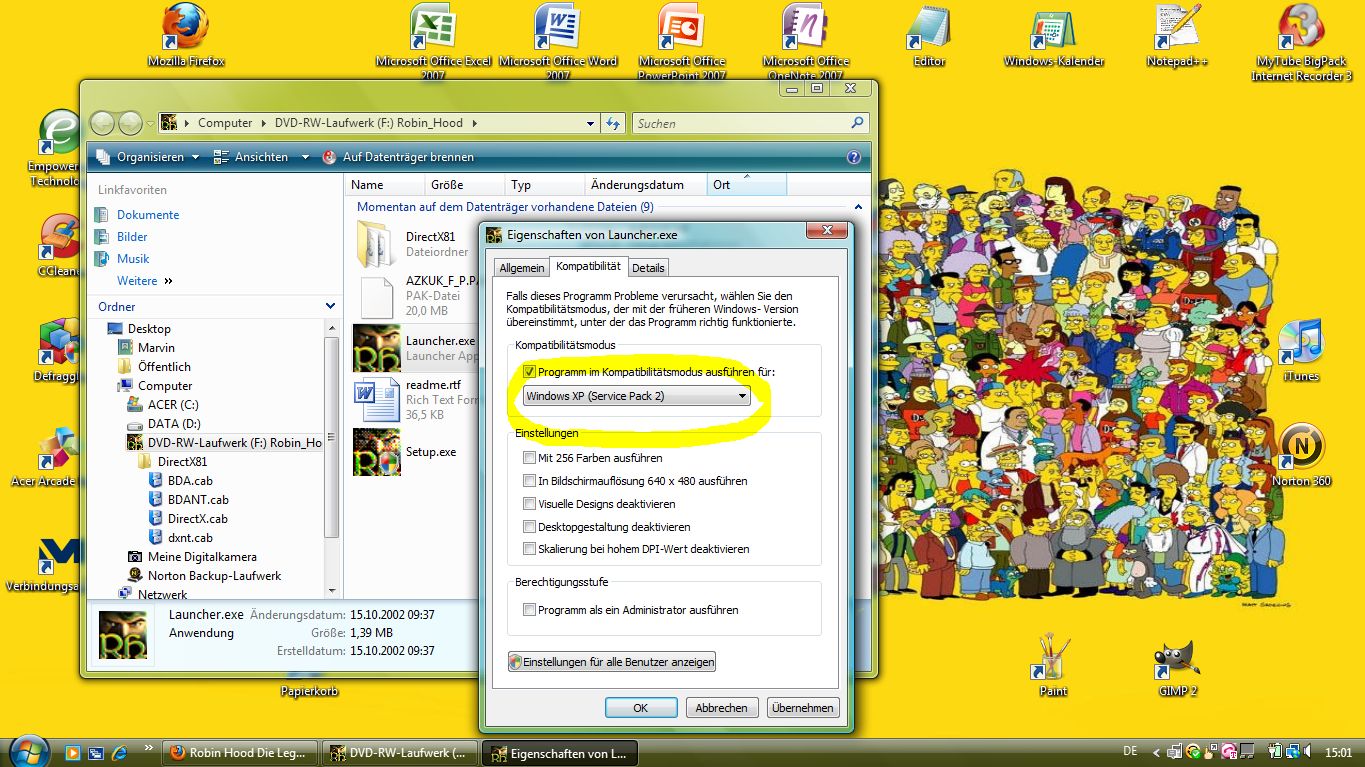Expand Weitere favorite links

click(x=144, y=281)
